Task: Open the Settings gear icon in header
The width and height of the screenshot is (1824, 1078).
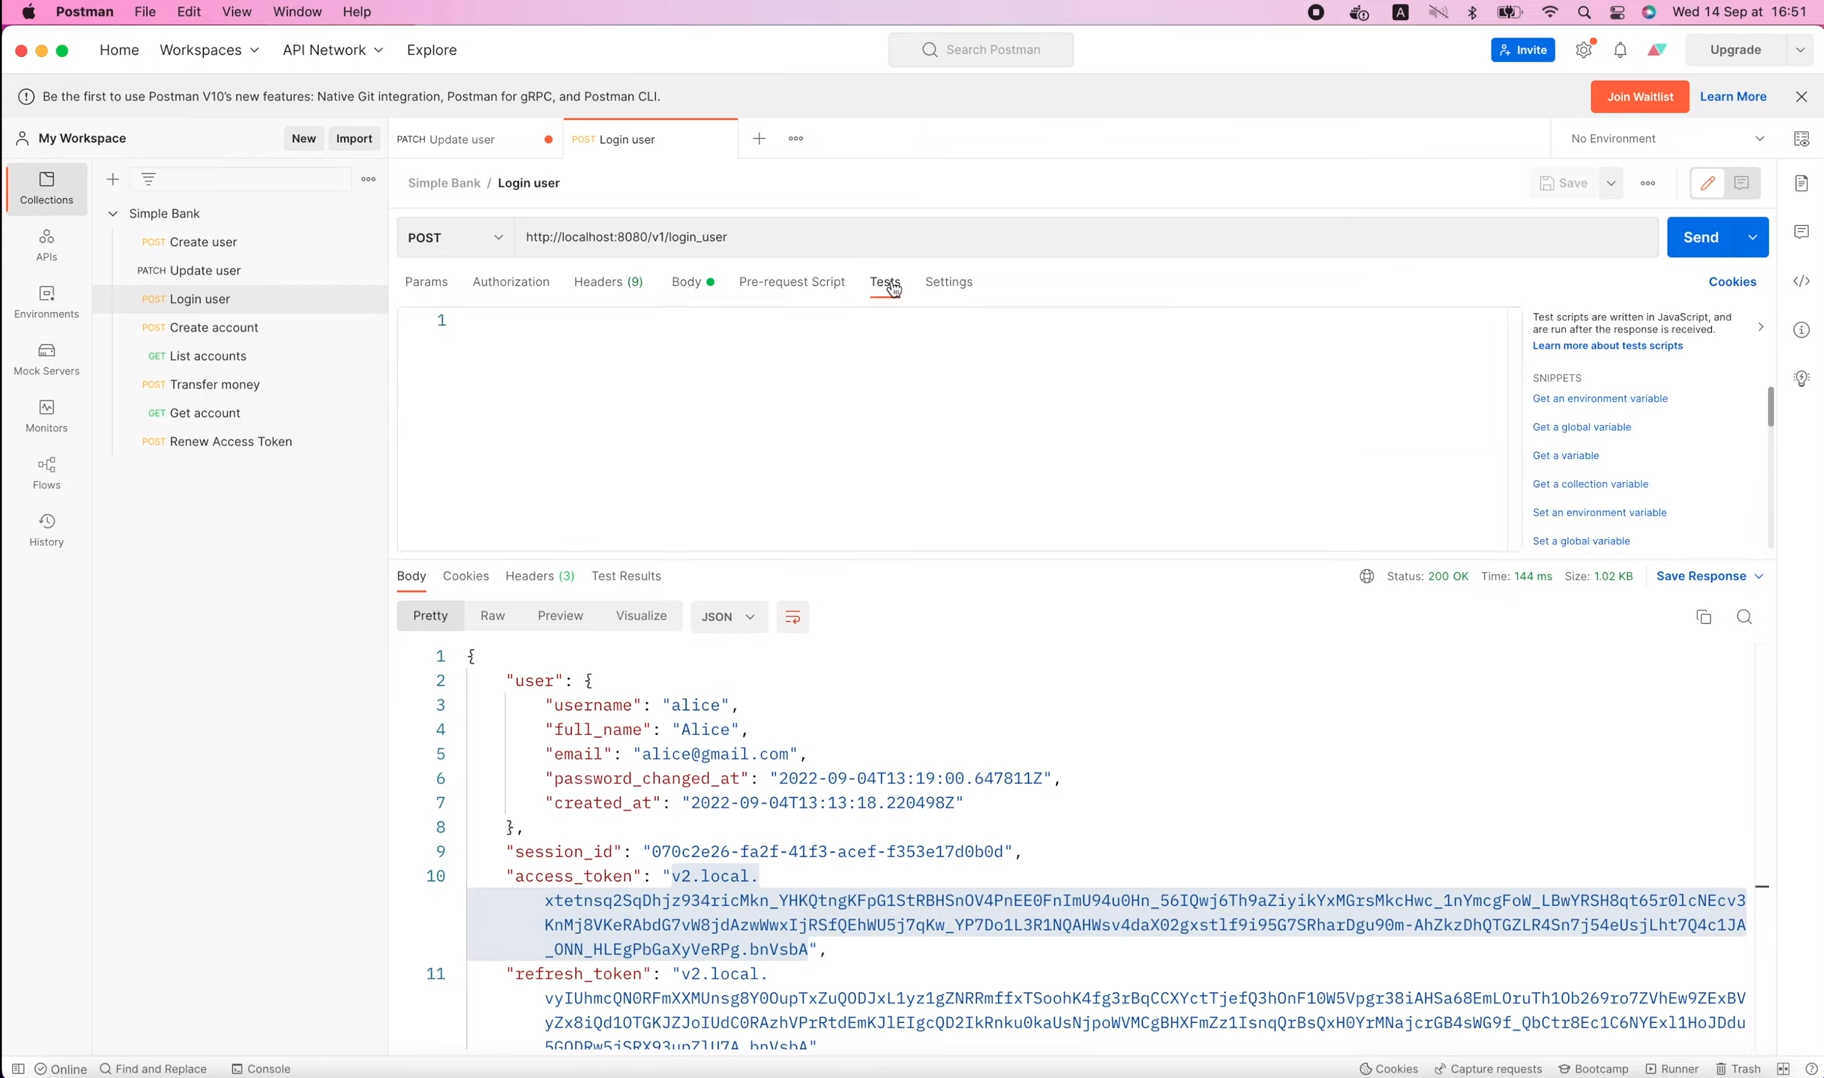Action: (x=1584, y=50)
